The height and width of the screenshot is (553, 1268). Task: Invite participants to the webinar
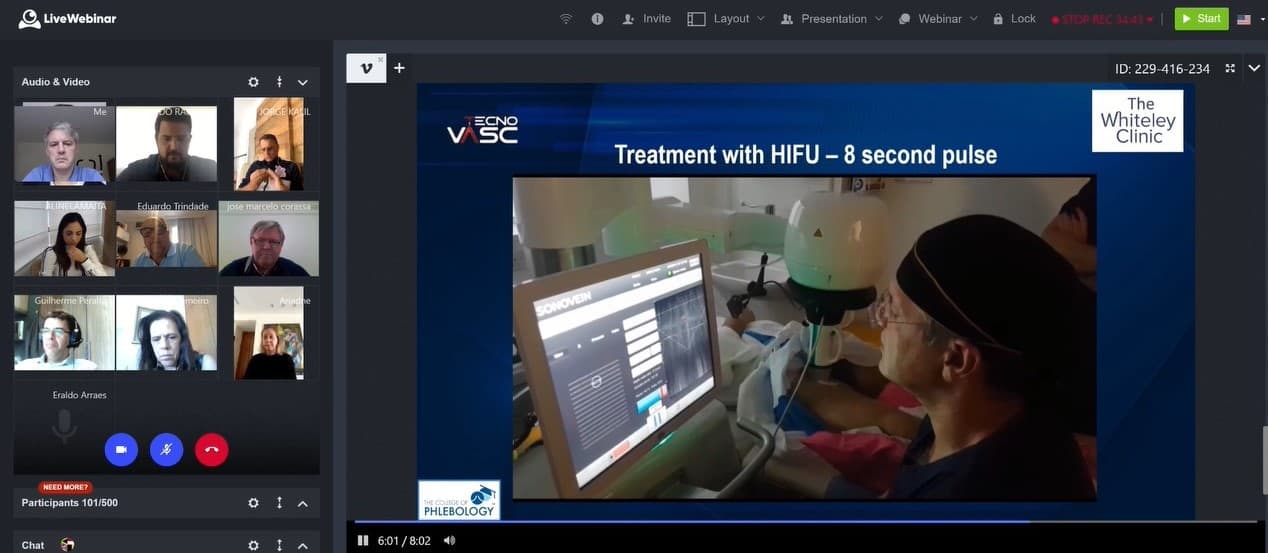click(x=646, y=19)
